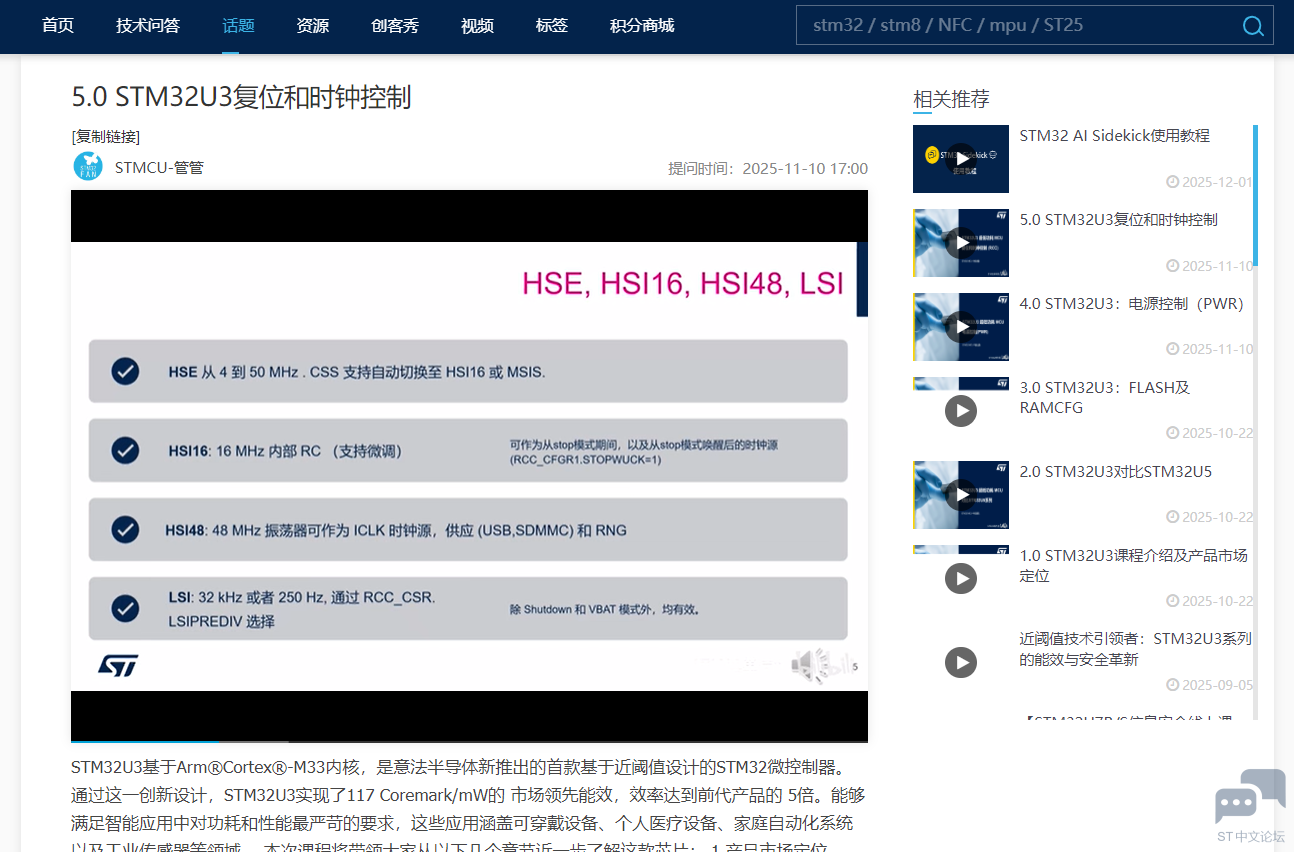Click the HSE checkmark row in slide
The height and width of the screenshot is (852, 1294).
[x=468, y=371]
